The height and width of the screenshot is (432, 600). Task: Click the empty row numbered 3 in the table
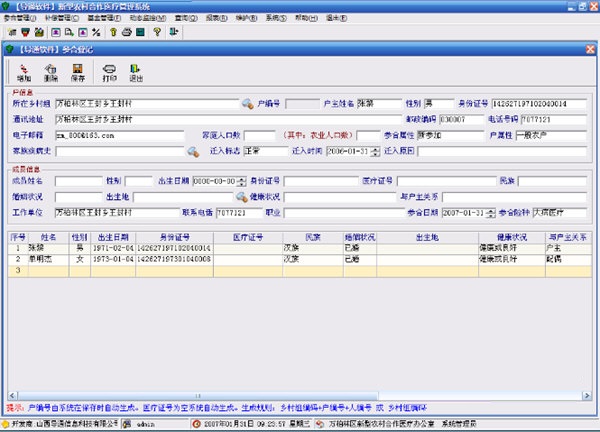(300, 271)
